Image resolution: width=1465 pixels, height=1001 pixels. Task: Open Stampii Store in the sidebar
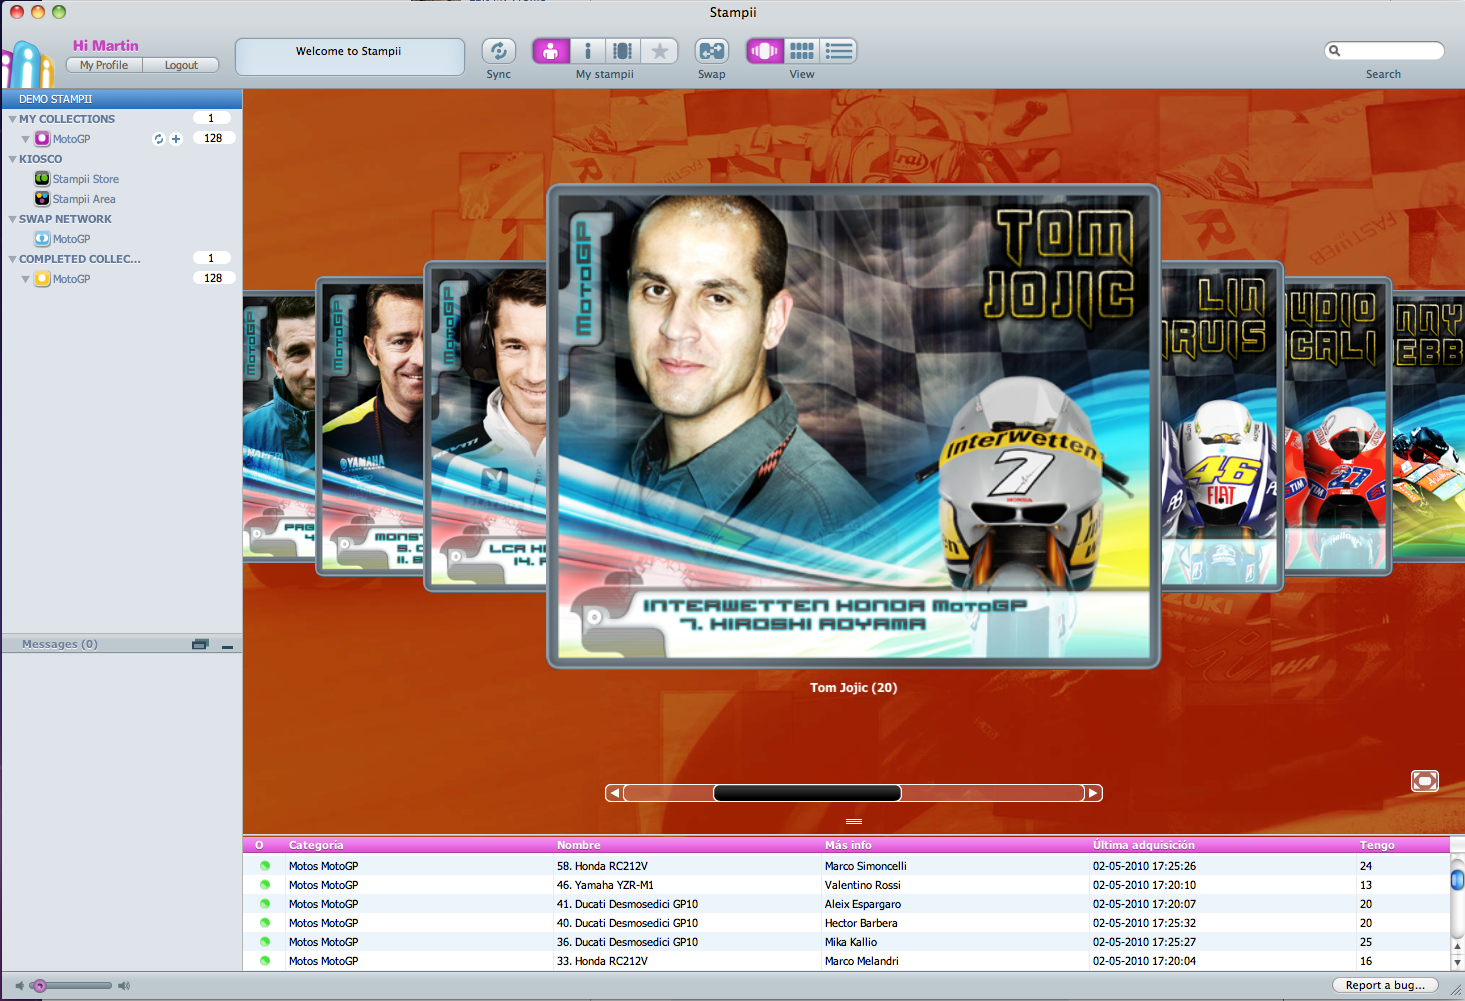[x=85, y=179]
